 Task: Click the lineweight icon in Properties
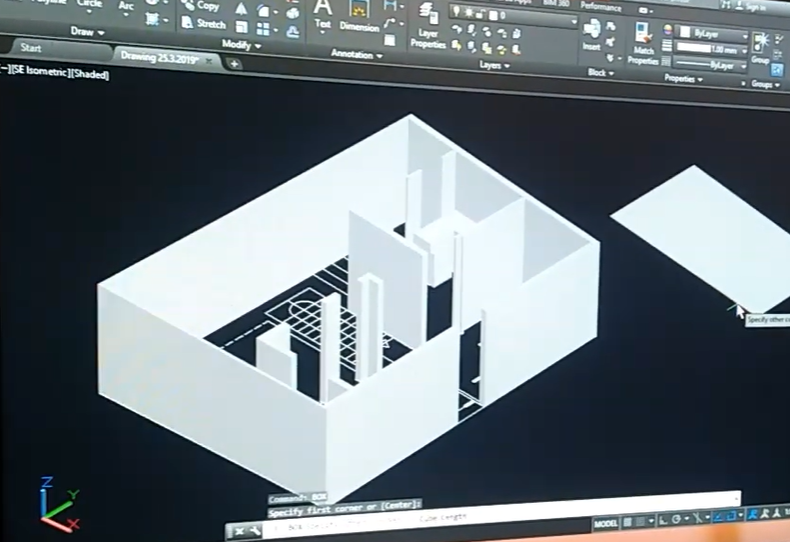coord(667,45)
